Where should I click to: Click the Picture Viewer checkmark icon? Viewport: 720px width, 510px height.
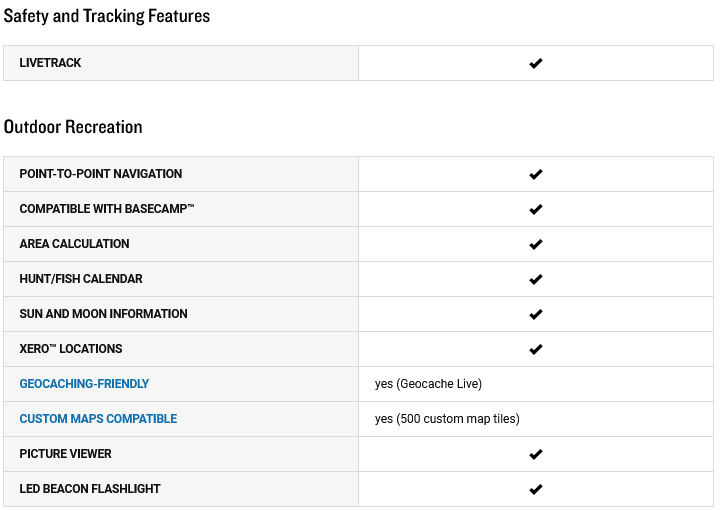[535, 454]
